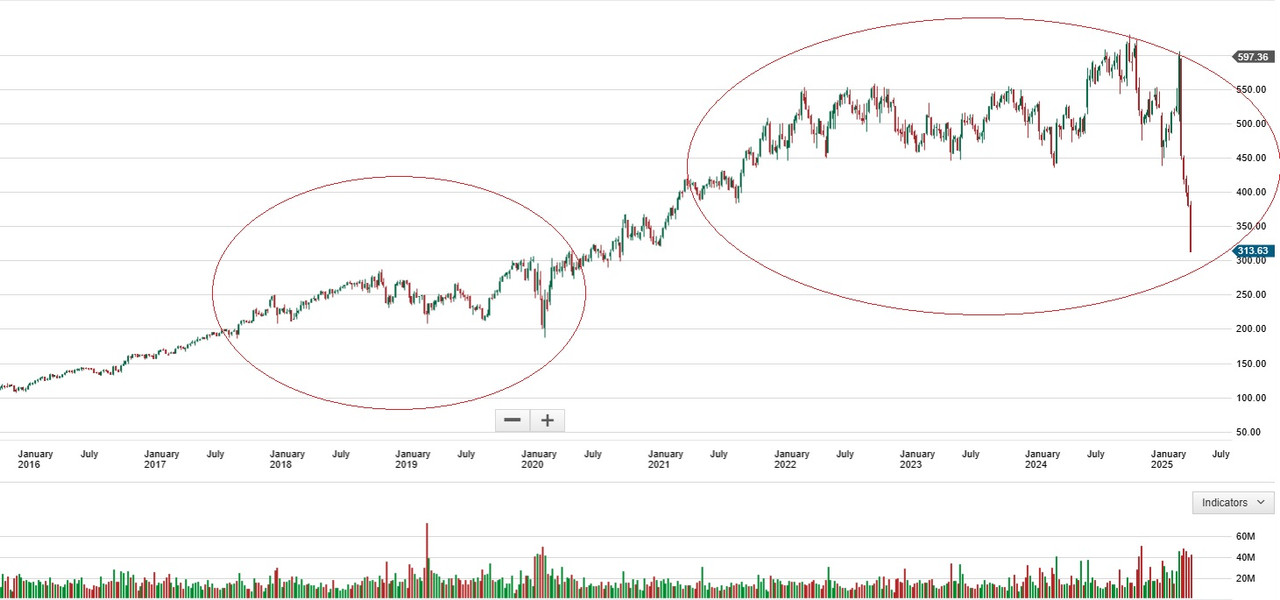
Task: Click the 40M volume axis label
Action: 1246,558
